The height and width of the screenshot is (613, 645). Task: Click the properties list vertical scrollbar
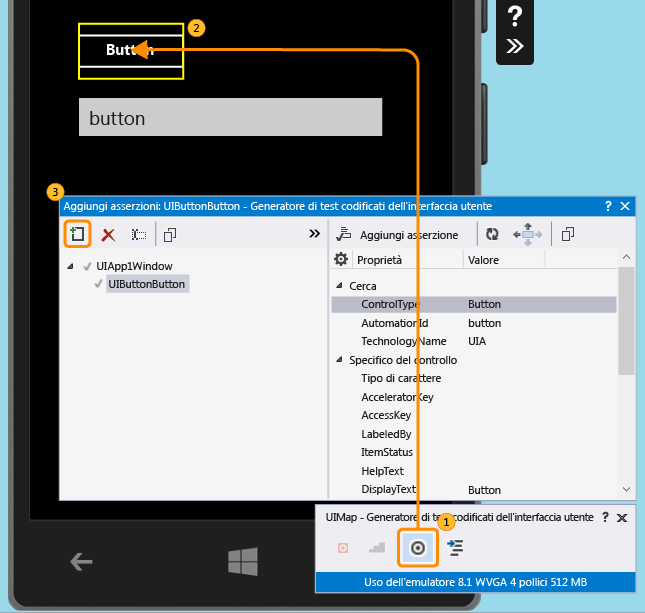(626, 321)
